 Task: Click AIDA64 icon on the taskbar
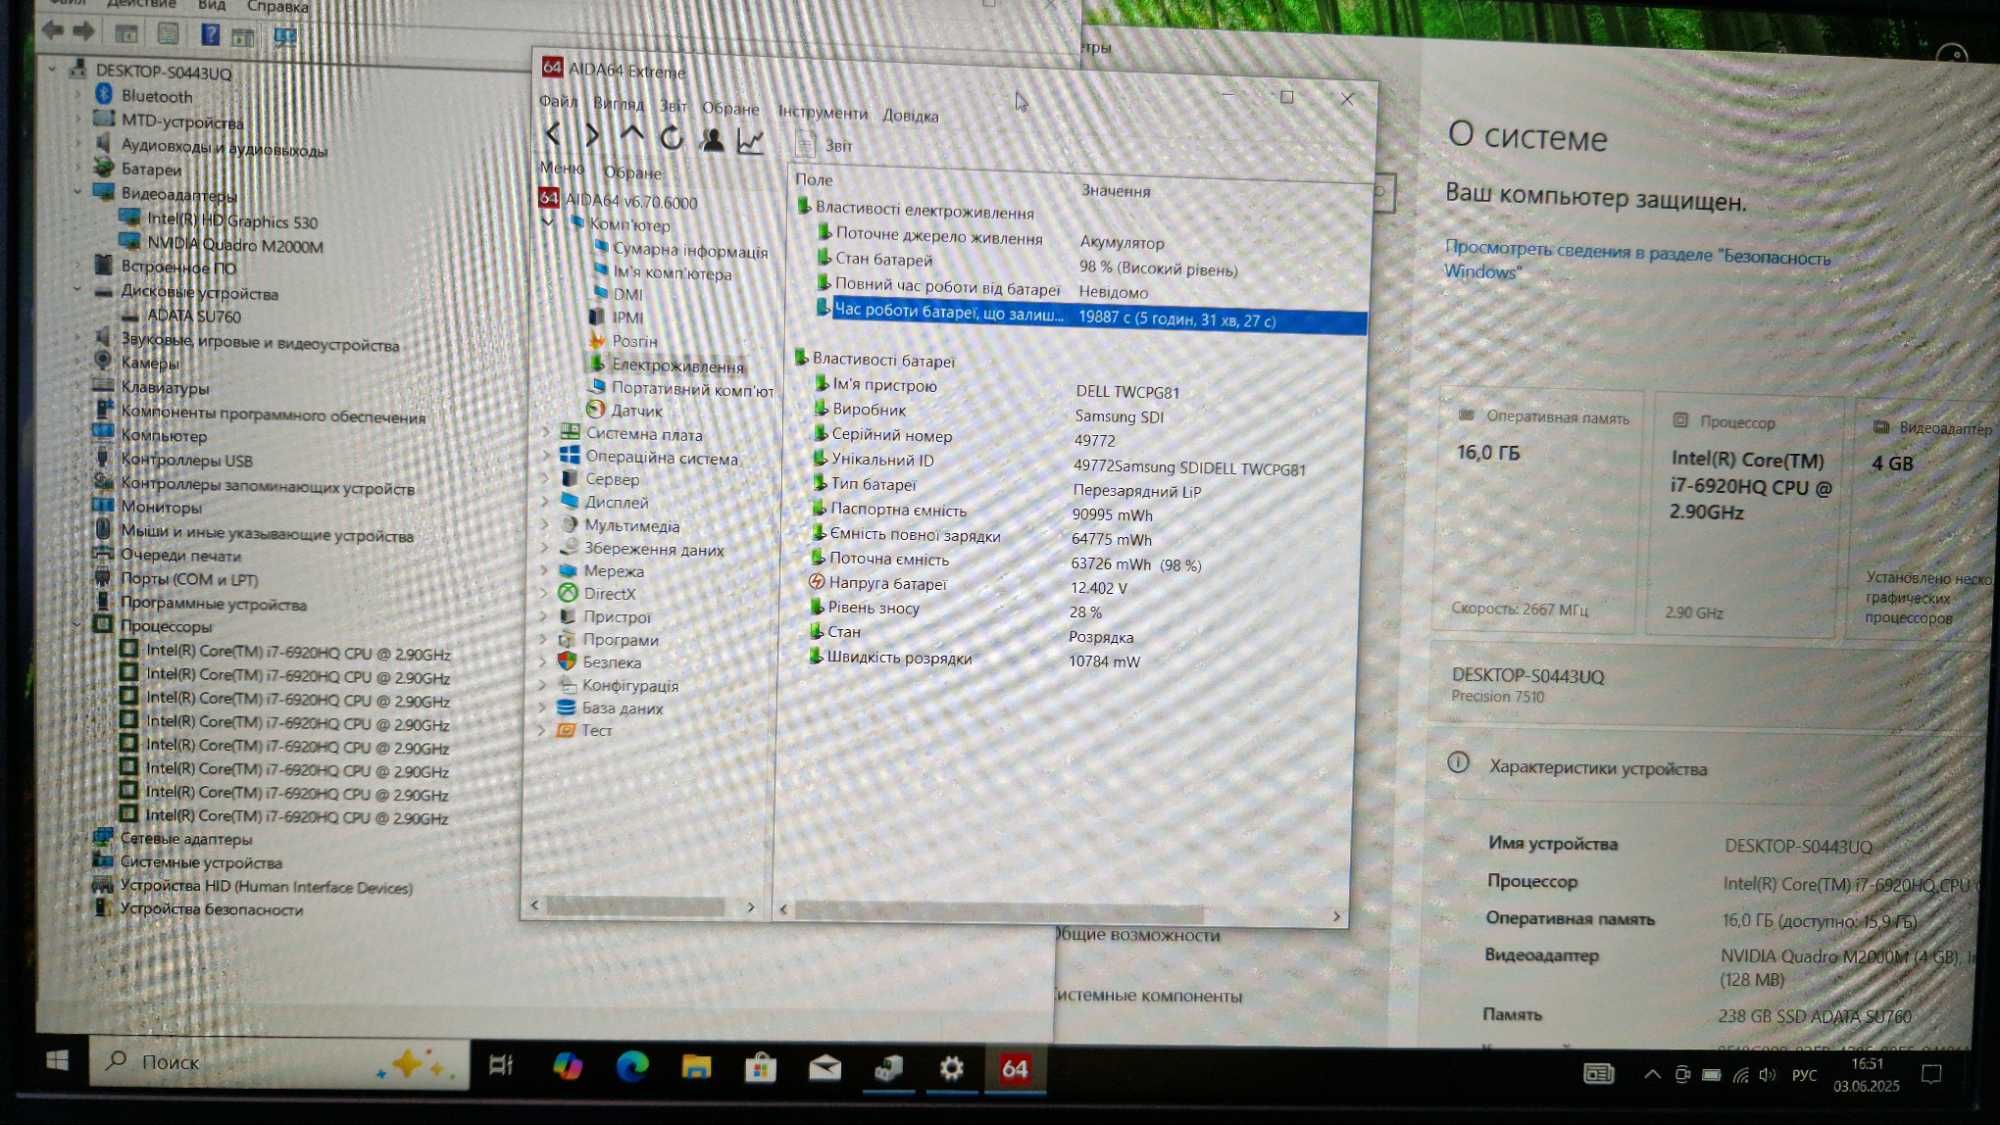[x=1014, y=1069]
